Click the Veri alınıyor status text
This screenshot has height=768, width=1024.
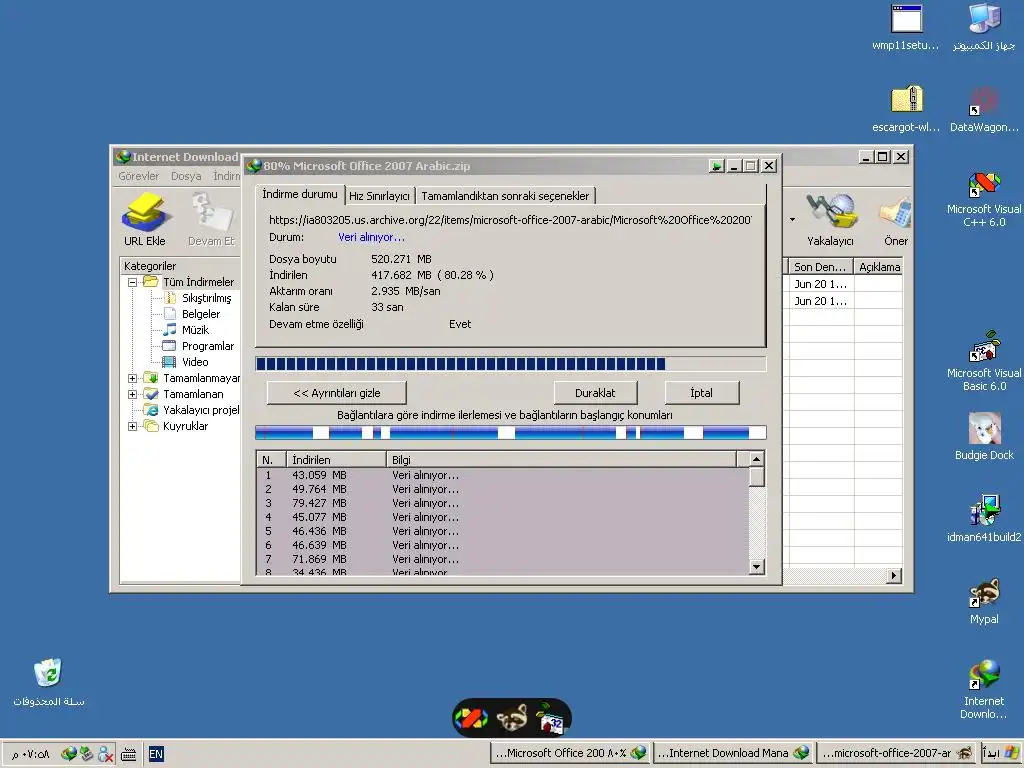point(371,237)
